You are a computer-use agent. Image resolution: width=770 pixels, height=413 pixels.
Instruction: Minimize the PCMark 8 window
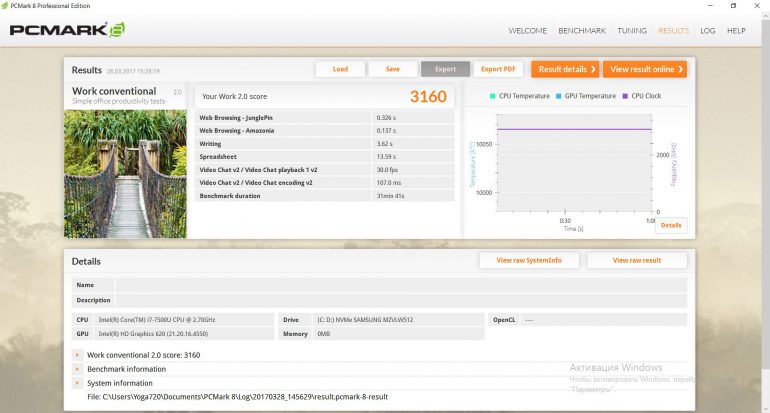click(710, 5)
